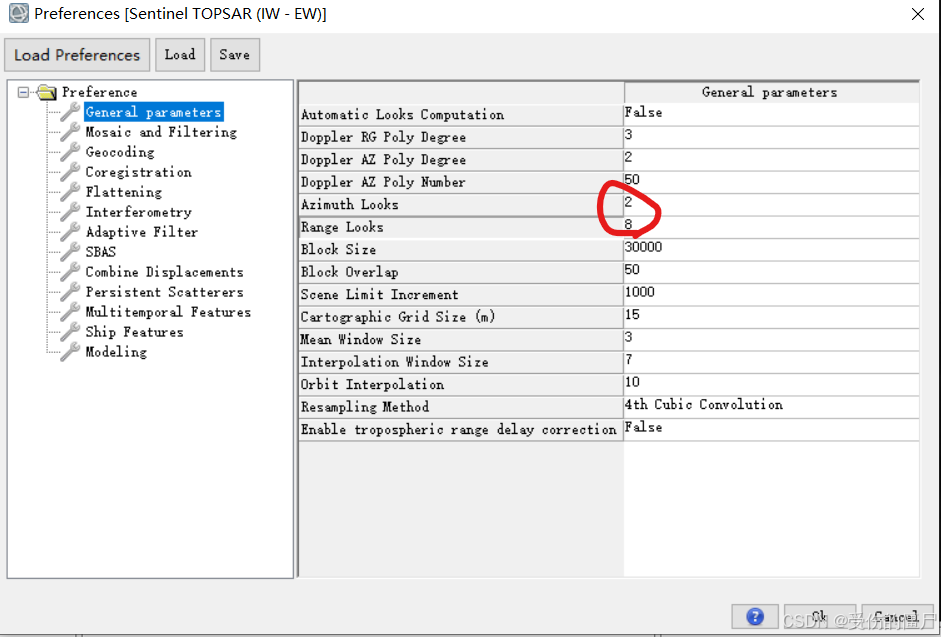
Task: Select Combine Displacements in the tree
Action: coord(164,272)
